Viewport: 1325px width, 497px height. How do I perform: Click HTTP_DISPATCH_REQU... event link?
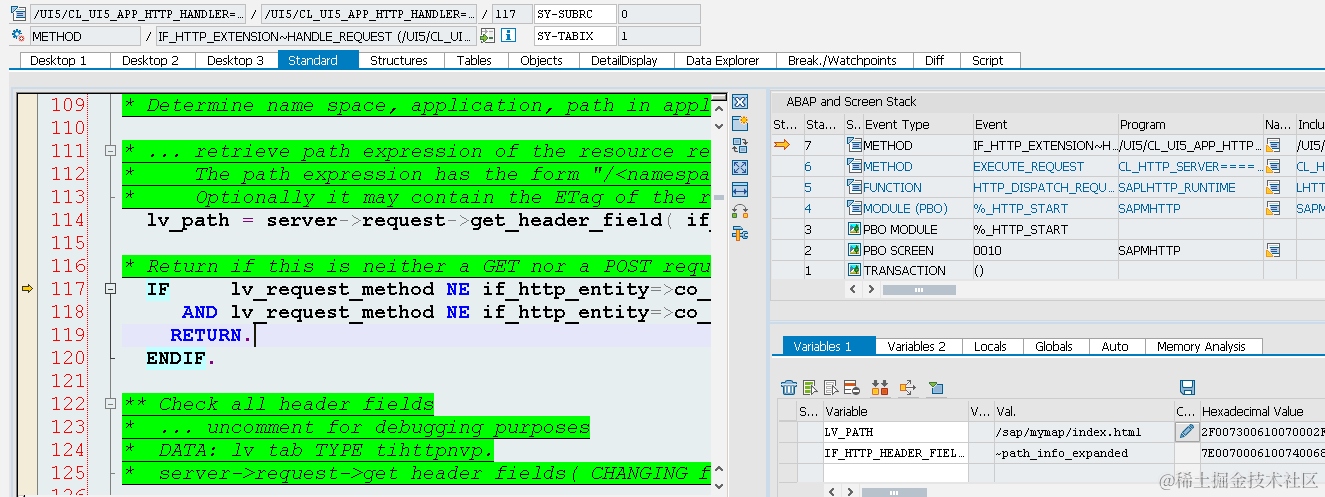tap(1043, 188)
